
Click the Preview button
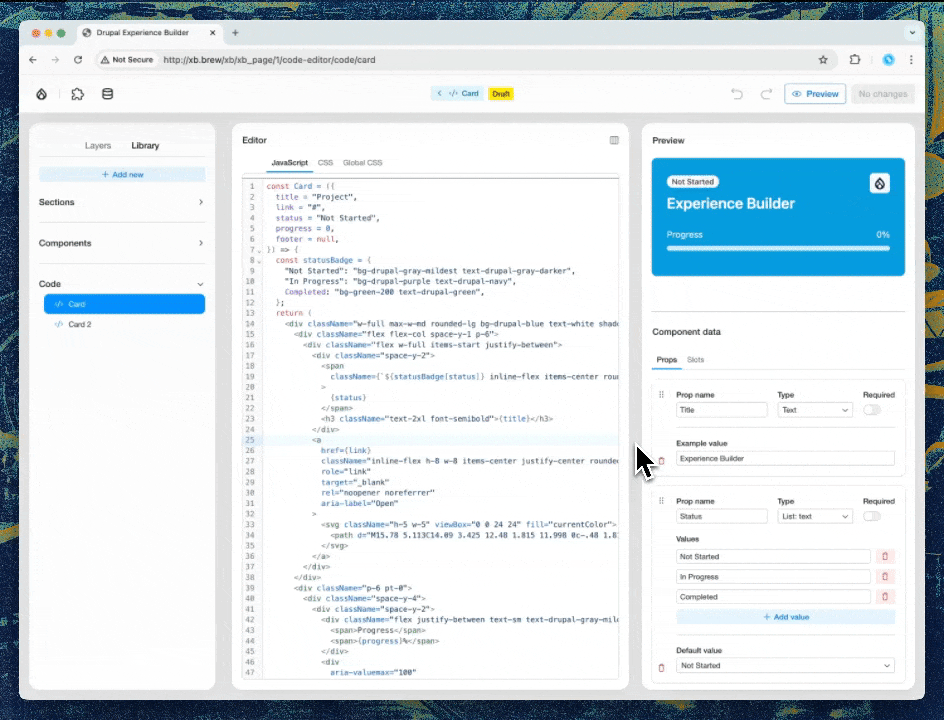pos(814,94)
